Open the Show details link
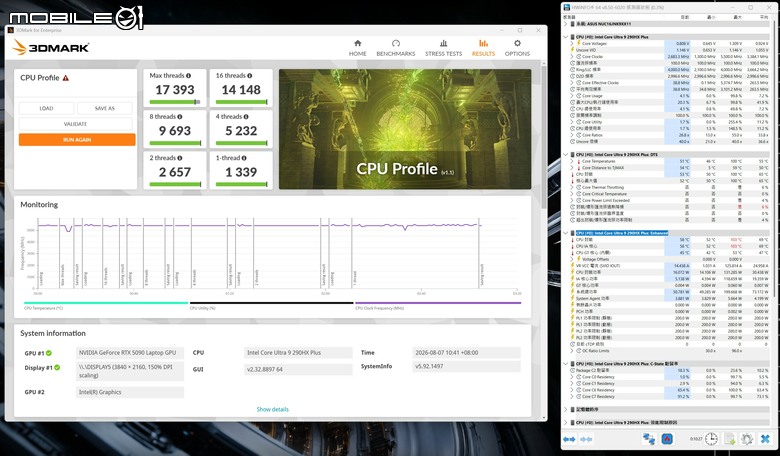Screen dimensions: 780x456 273,409
